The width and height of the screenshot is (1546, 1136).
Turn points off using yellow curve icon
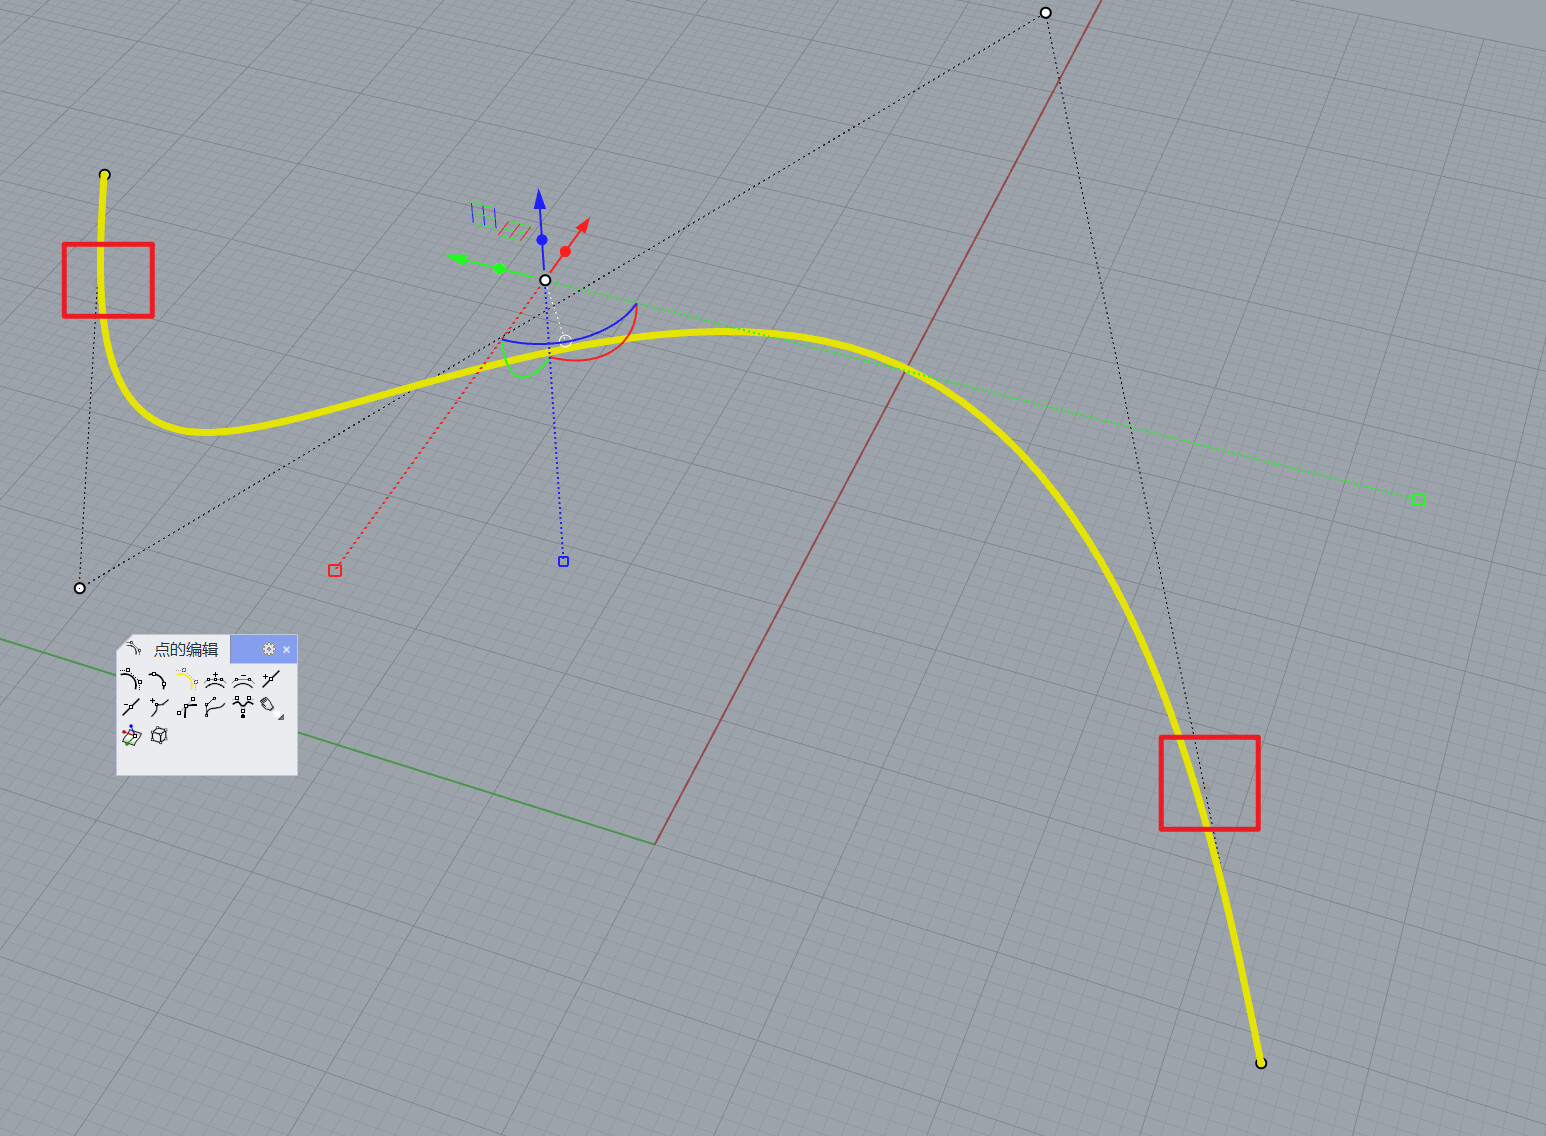[186, 680]
